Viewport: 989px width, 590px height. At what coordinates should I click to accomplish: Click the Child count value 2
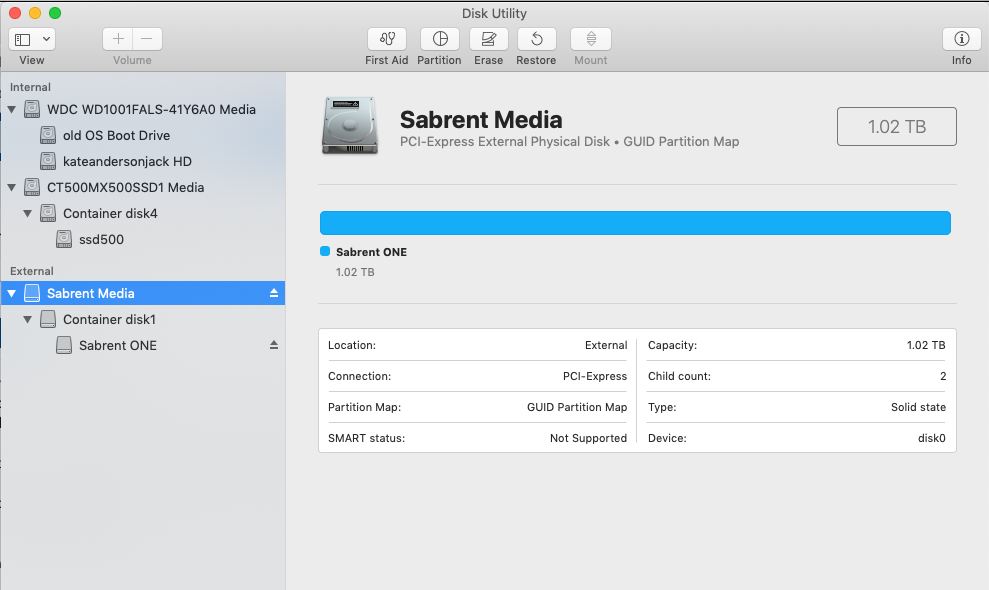[x=943, y=376]
